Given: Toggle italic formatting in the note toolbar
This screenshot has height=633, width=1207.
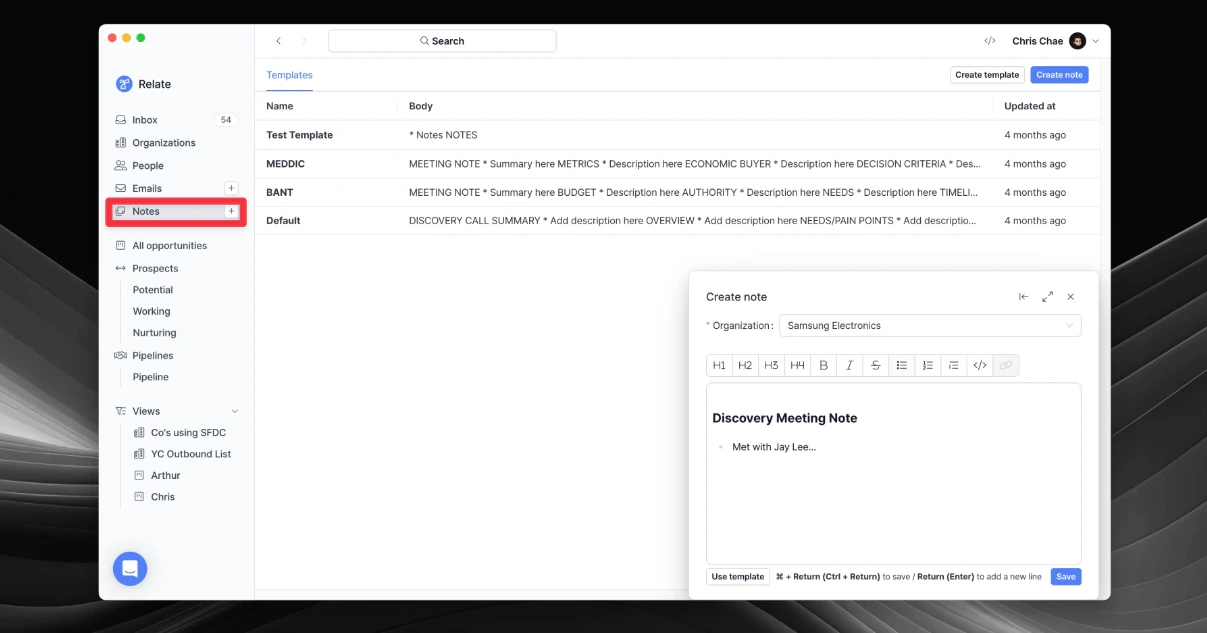Looking at the screenshot, I should tap(849, 365).
